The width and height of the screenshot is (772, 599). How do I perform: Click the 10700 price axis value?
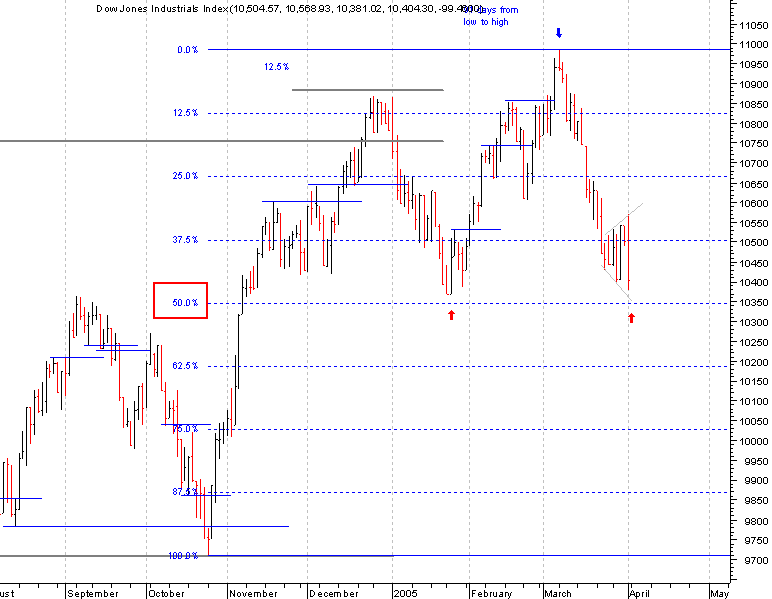pyautogui.click(x=753, y=163)
